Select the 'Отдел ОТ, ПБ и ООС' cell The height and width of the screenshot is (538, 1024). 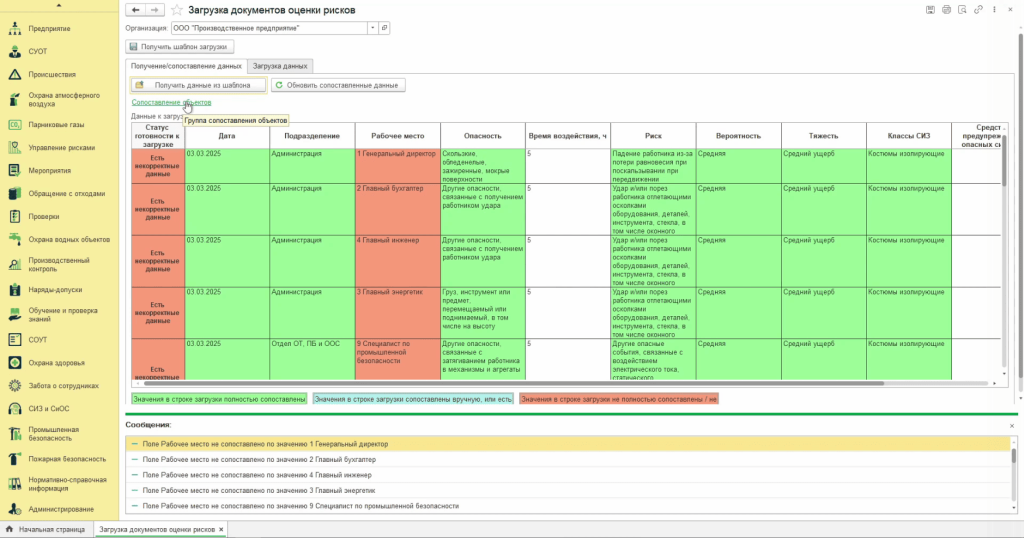(x=312, y=359)
